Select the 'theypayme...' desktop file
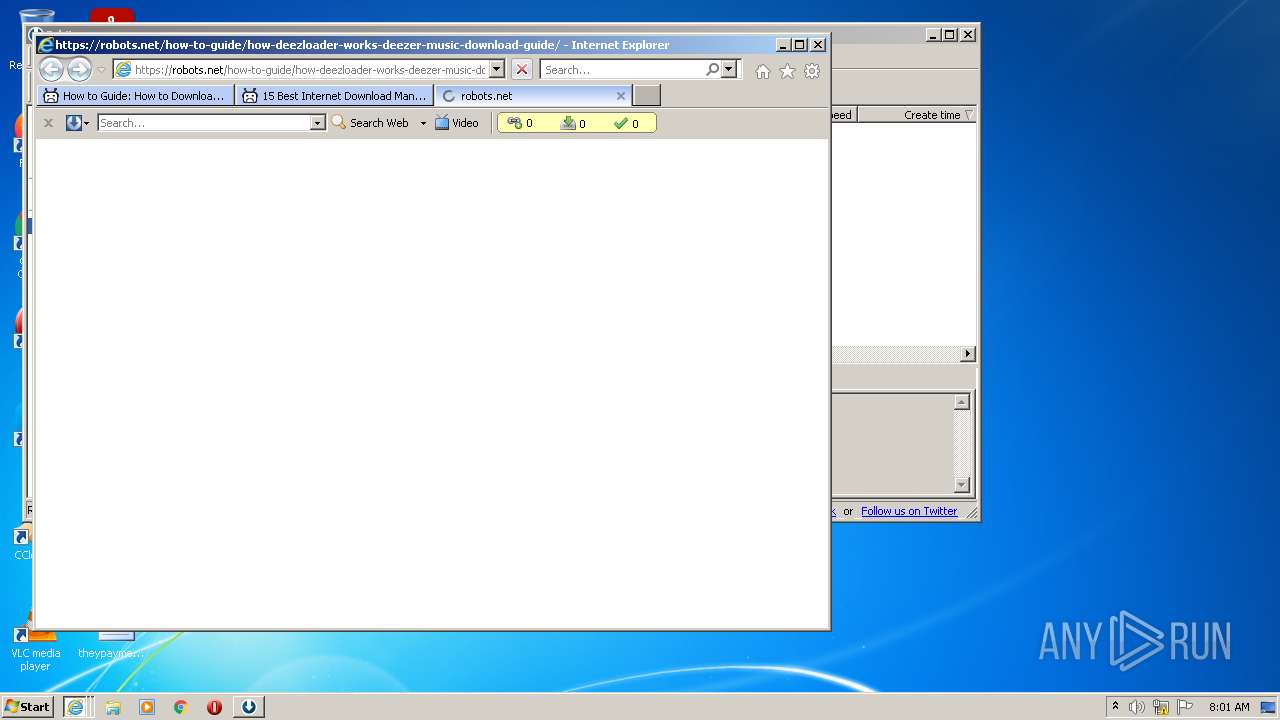This screenshot has height=720, width=1280. pyautogui.click(x=112, y=646)
